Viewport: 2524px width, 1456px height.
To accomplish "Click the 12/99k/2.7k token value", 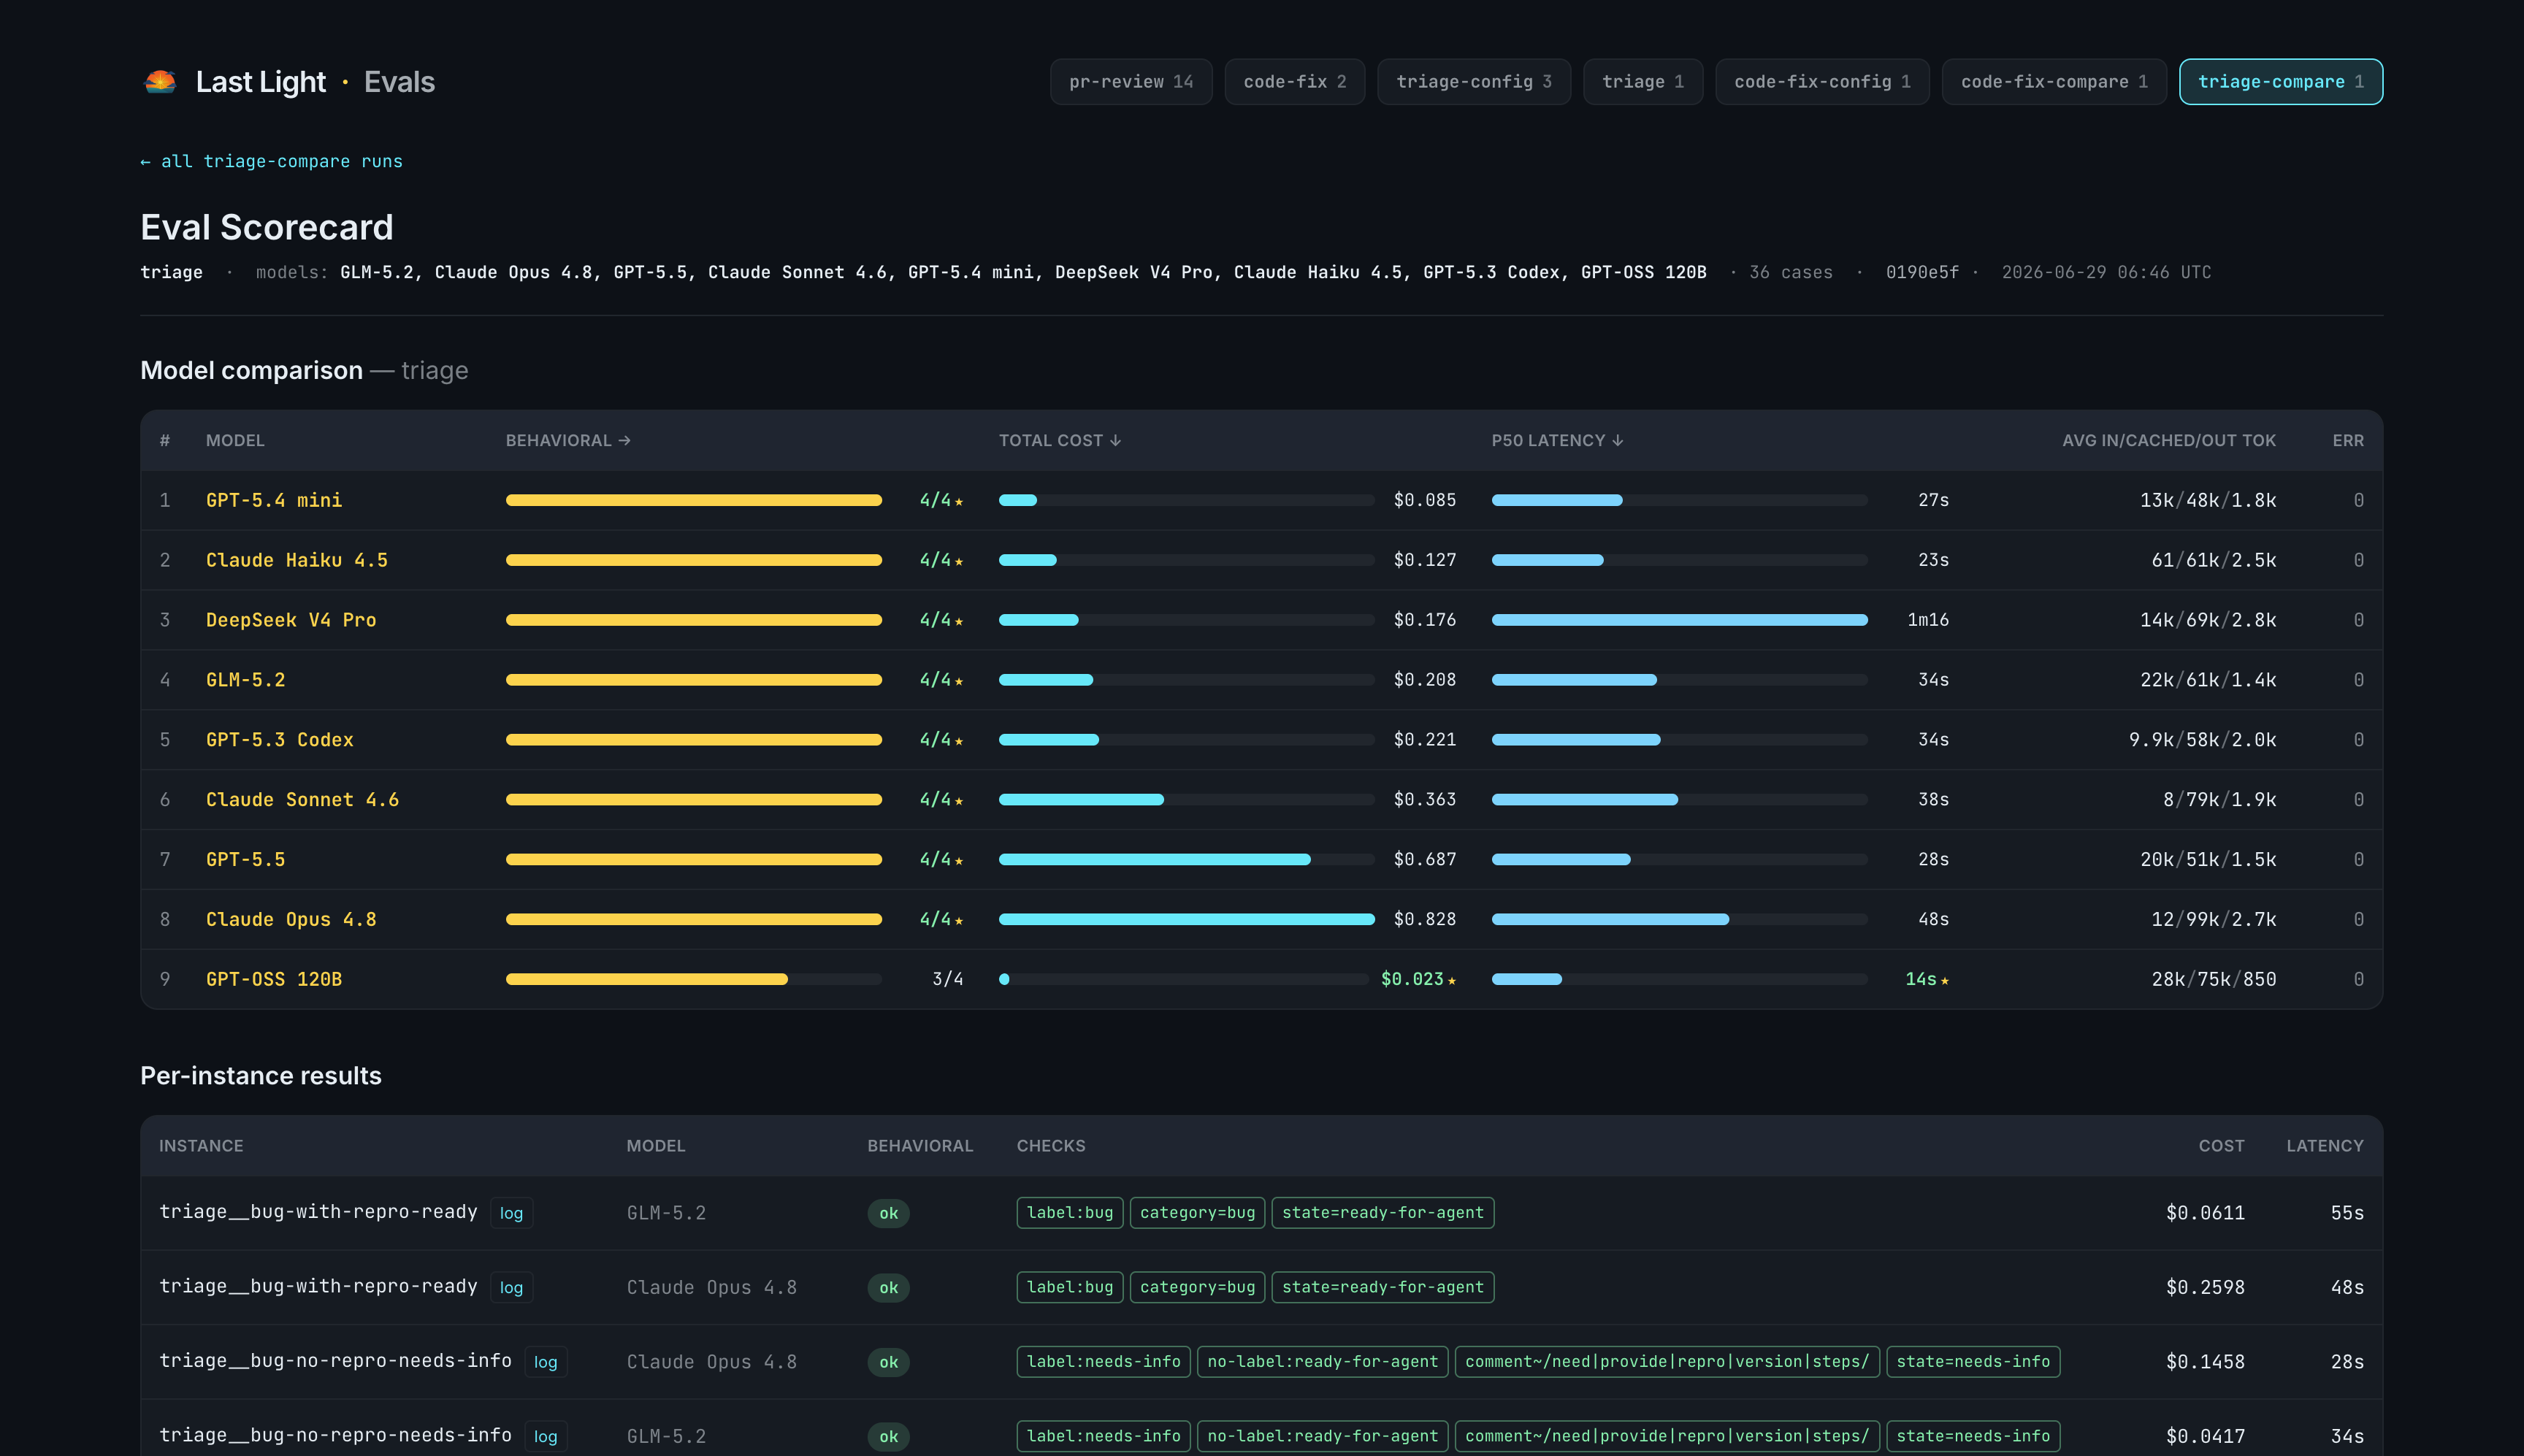I will 2213,919.
